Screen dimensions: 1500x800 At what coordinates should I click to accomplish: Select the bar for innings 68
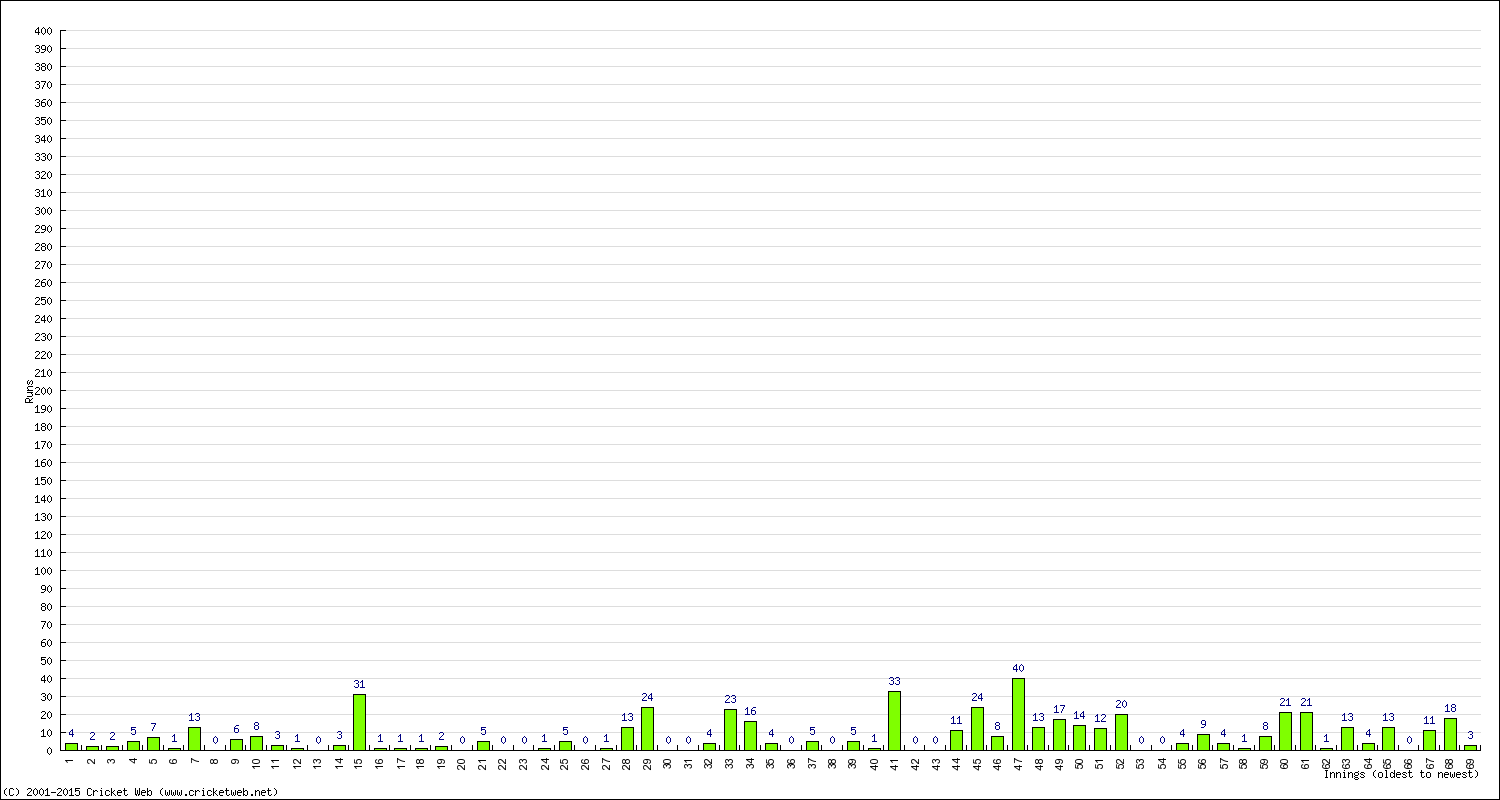(1450, 734)
